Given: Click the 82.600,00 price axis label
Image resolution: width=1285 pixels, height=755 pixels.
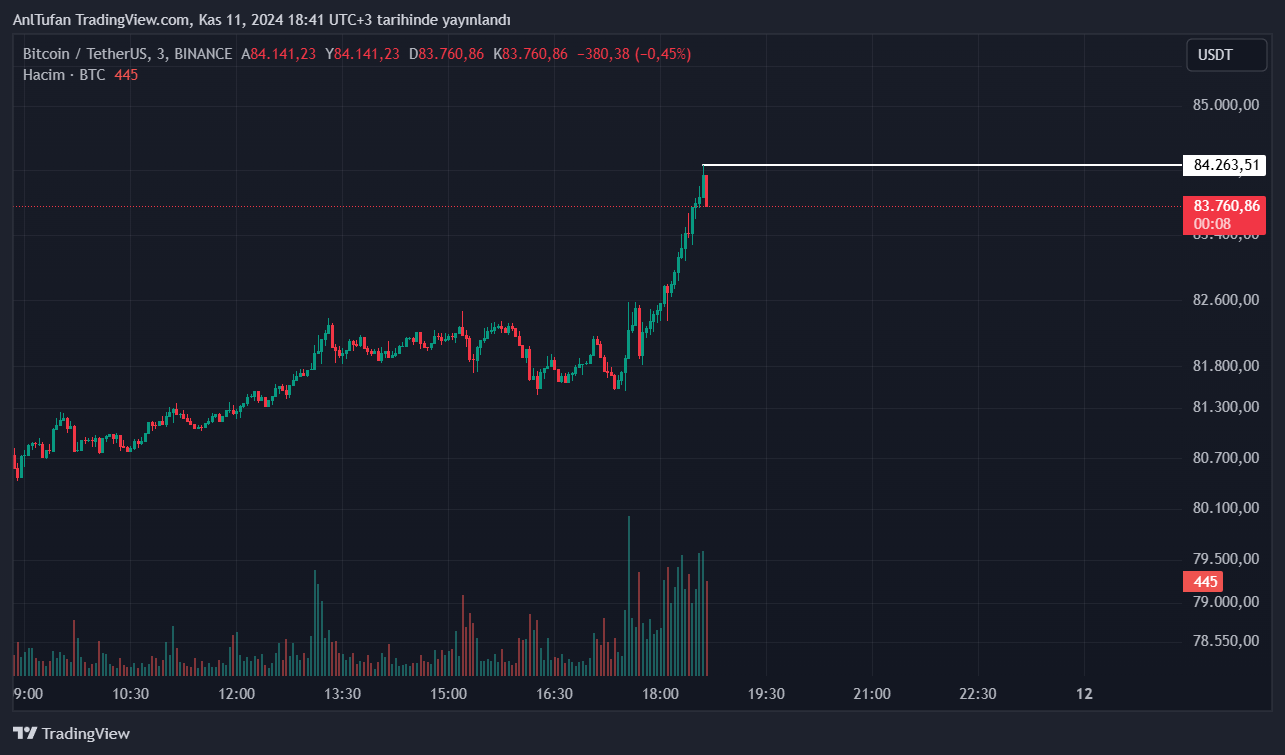Looking at the screenshot, I should click(1226, 300).
